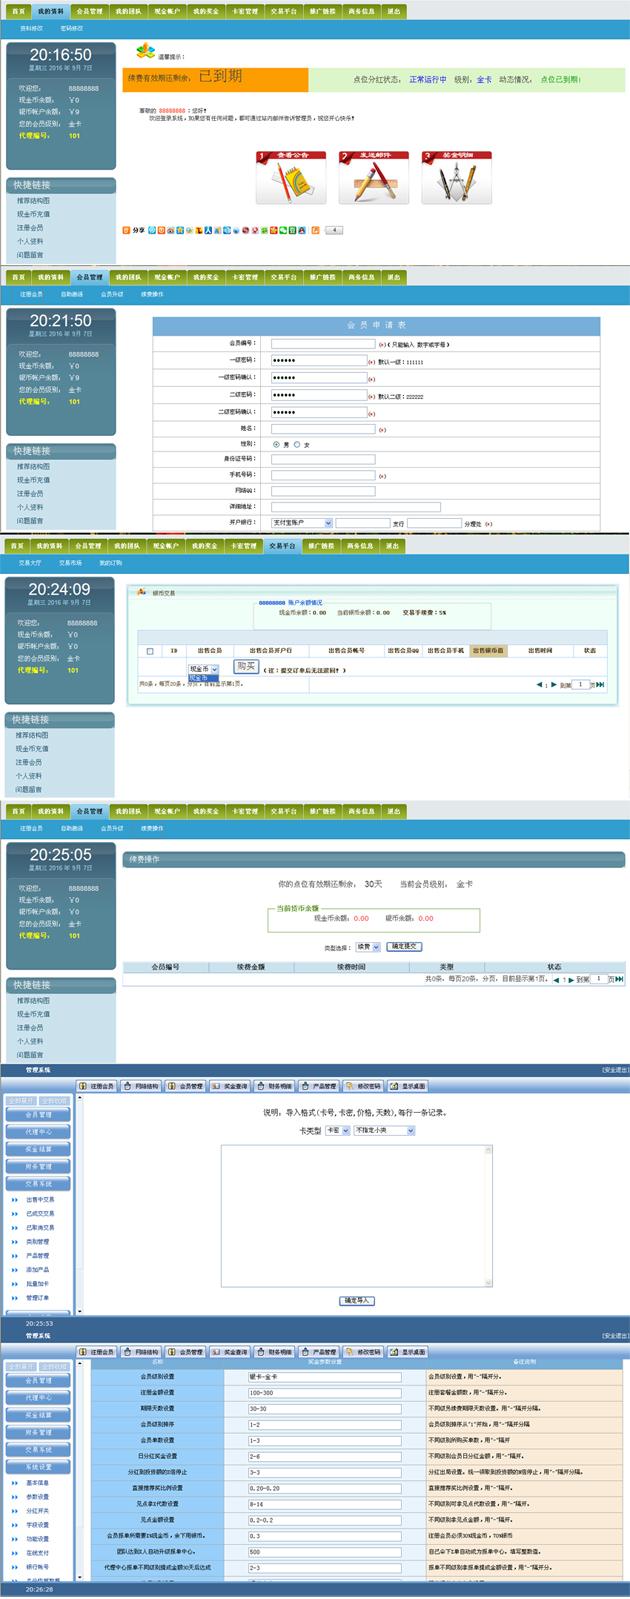Click the 会员编号 input field
This screenshot has width=630, height=1599.
click(322, 344)
